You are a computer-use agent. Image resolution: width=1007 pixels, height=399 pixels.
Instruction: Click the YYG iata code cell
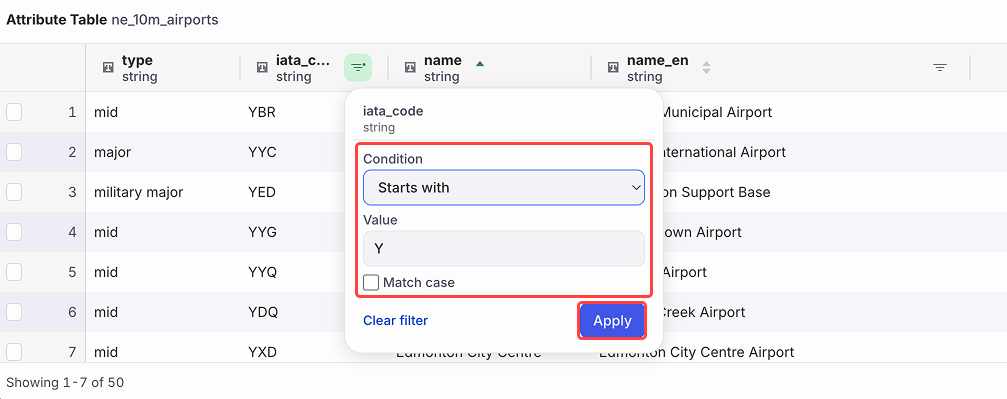click(x=263, y=232)
